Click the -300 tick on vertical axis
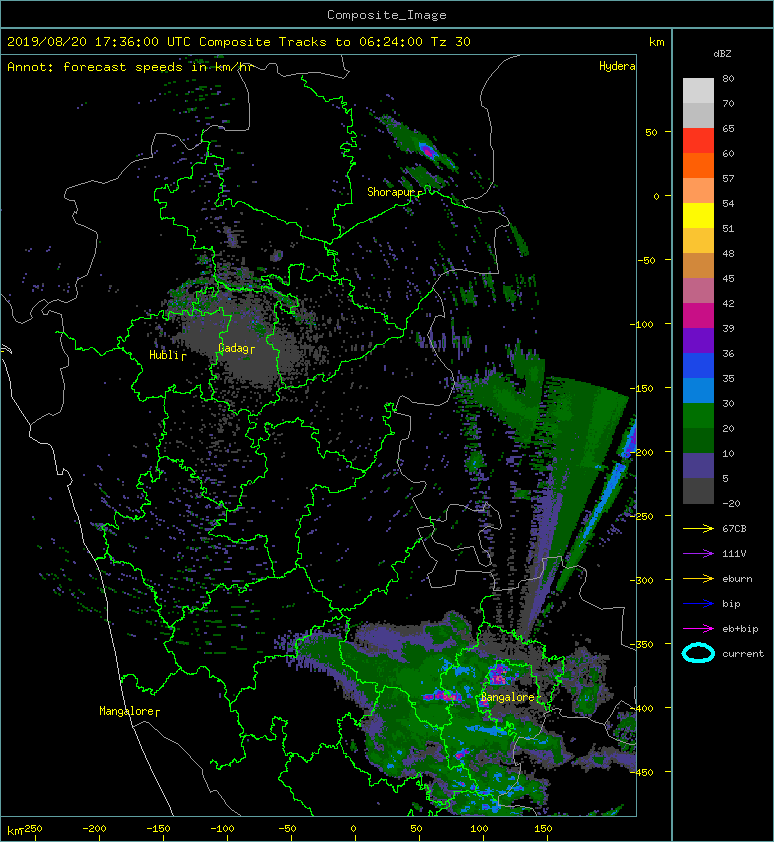Viewport: 774px width, 842px height. click(642, 580)
